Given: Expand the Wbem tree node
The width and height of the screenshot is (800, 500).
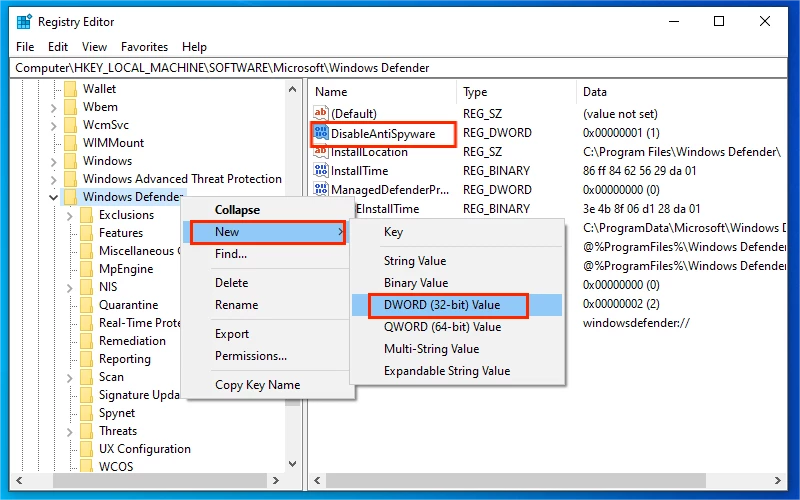Looking at the screenshot, I should pos(54,107).
